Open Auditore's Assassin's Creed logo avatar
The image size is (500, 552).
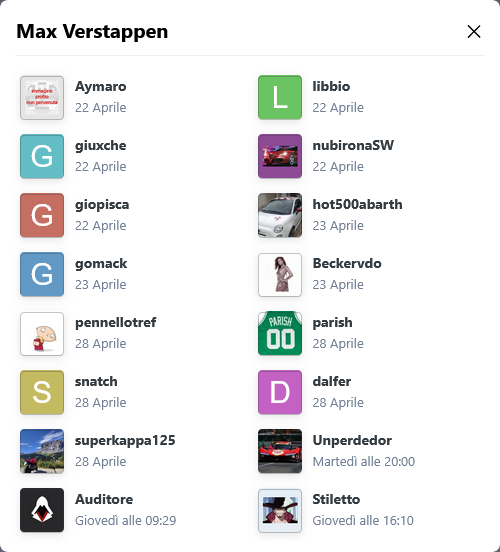42,510
